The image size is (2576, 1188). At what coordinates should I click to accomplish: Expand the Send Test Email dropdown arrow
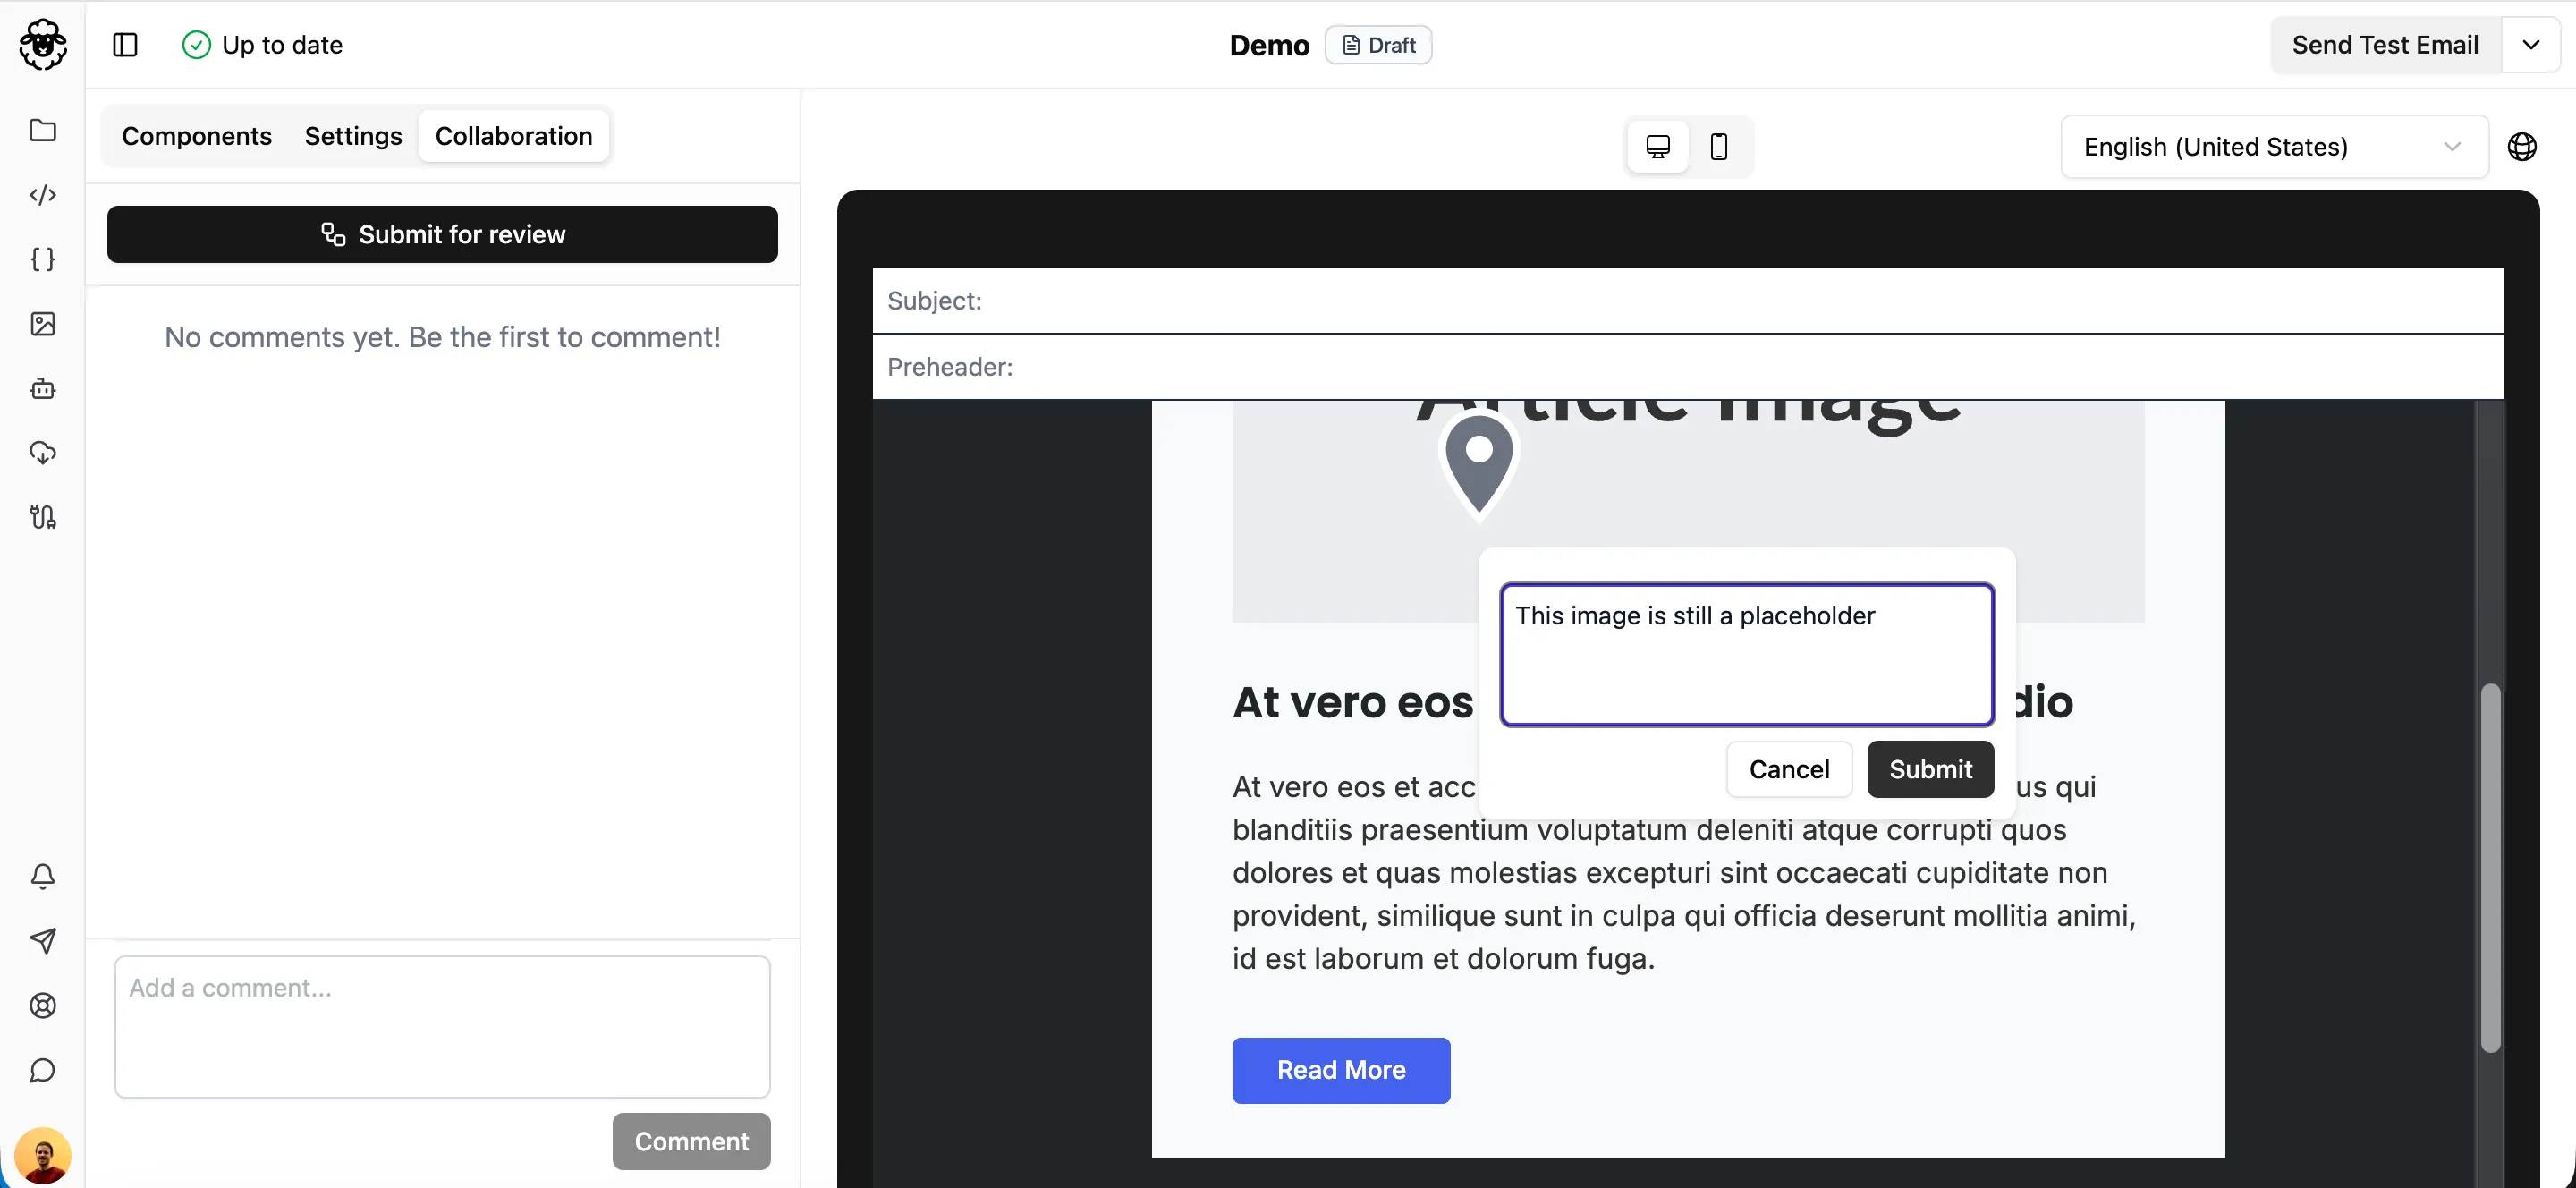(x=2533, y=44)
